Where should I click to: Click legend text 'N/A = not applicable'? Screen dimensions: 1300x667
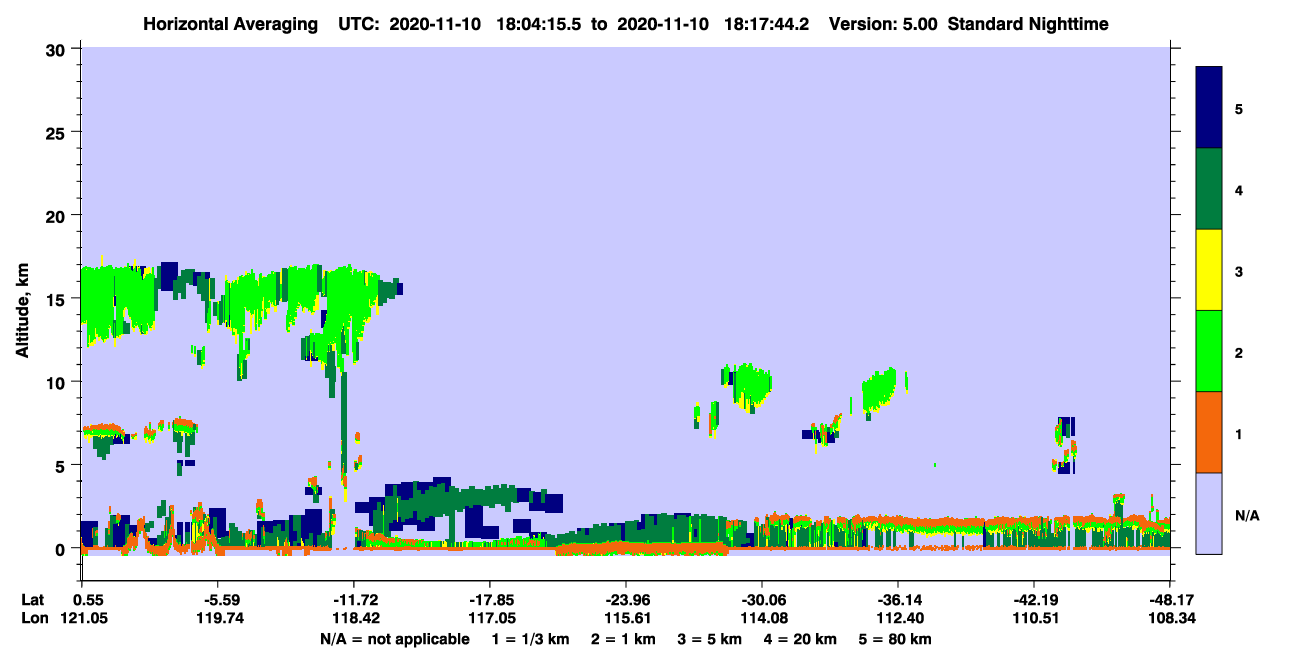[394, 639]
